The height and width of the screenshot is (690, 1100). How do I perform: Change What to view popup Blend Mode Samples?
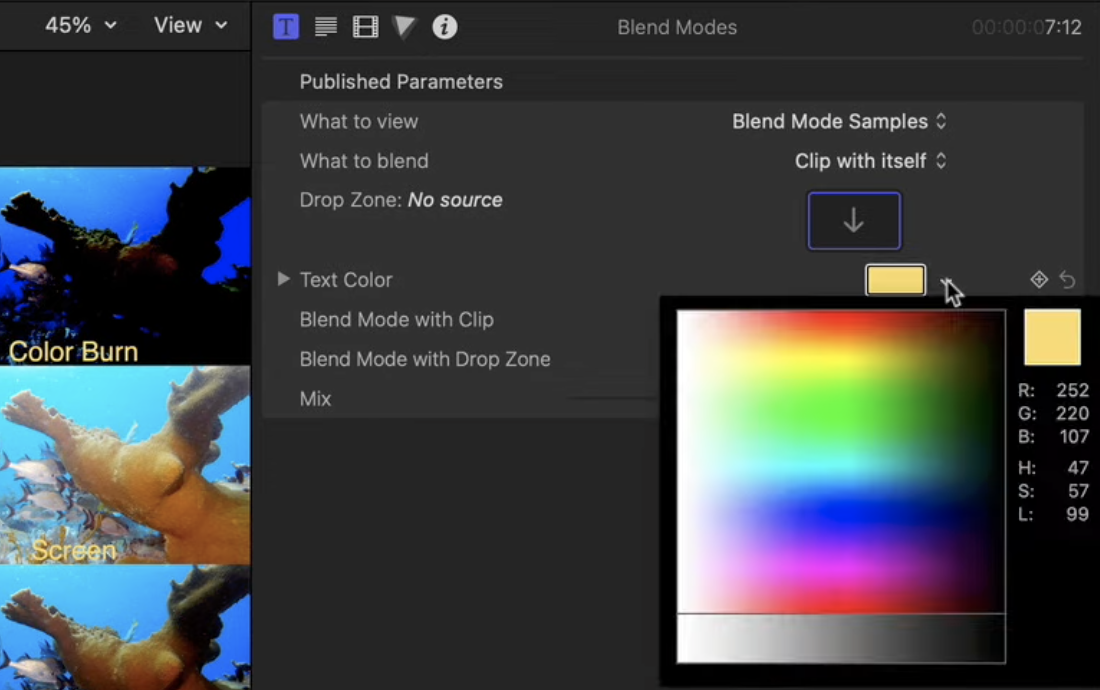[x=839, y=121]
